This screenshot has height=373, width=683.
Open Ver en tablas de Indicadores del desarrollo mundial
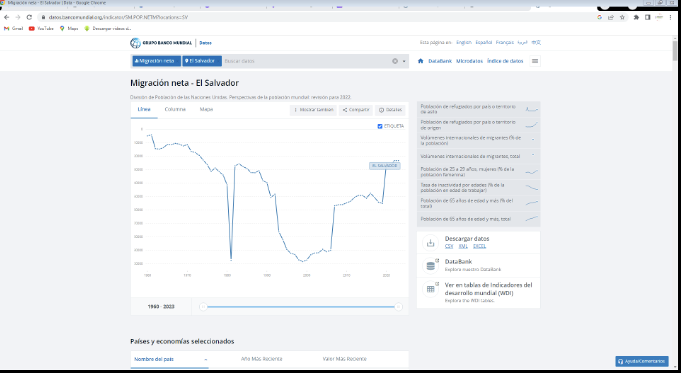pos(488,289)
